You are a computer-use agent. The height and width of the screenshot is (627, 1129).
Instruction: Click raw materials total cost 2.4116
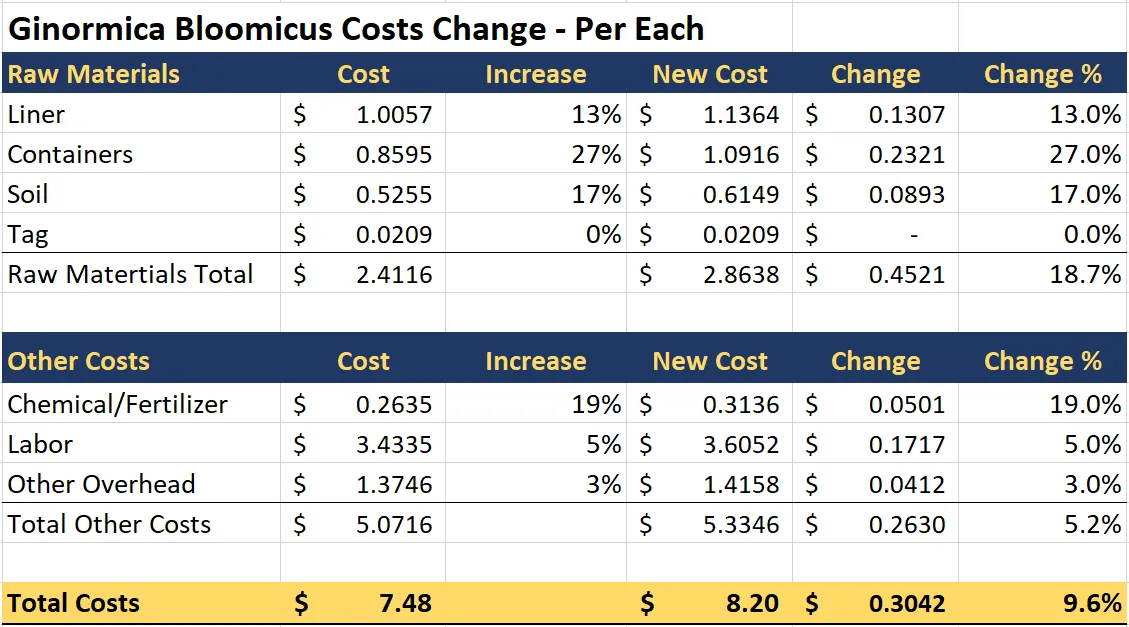pos(394,274)
